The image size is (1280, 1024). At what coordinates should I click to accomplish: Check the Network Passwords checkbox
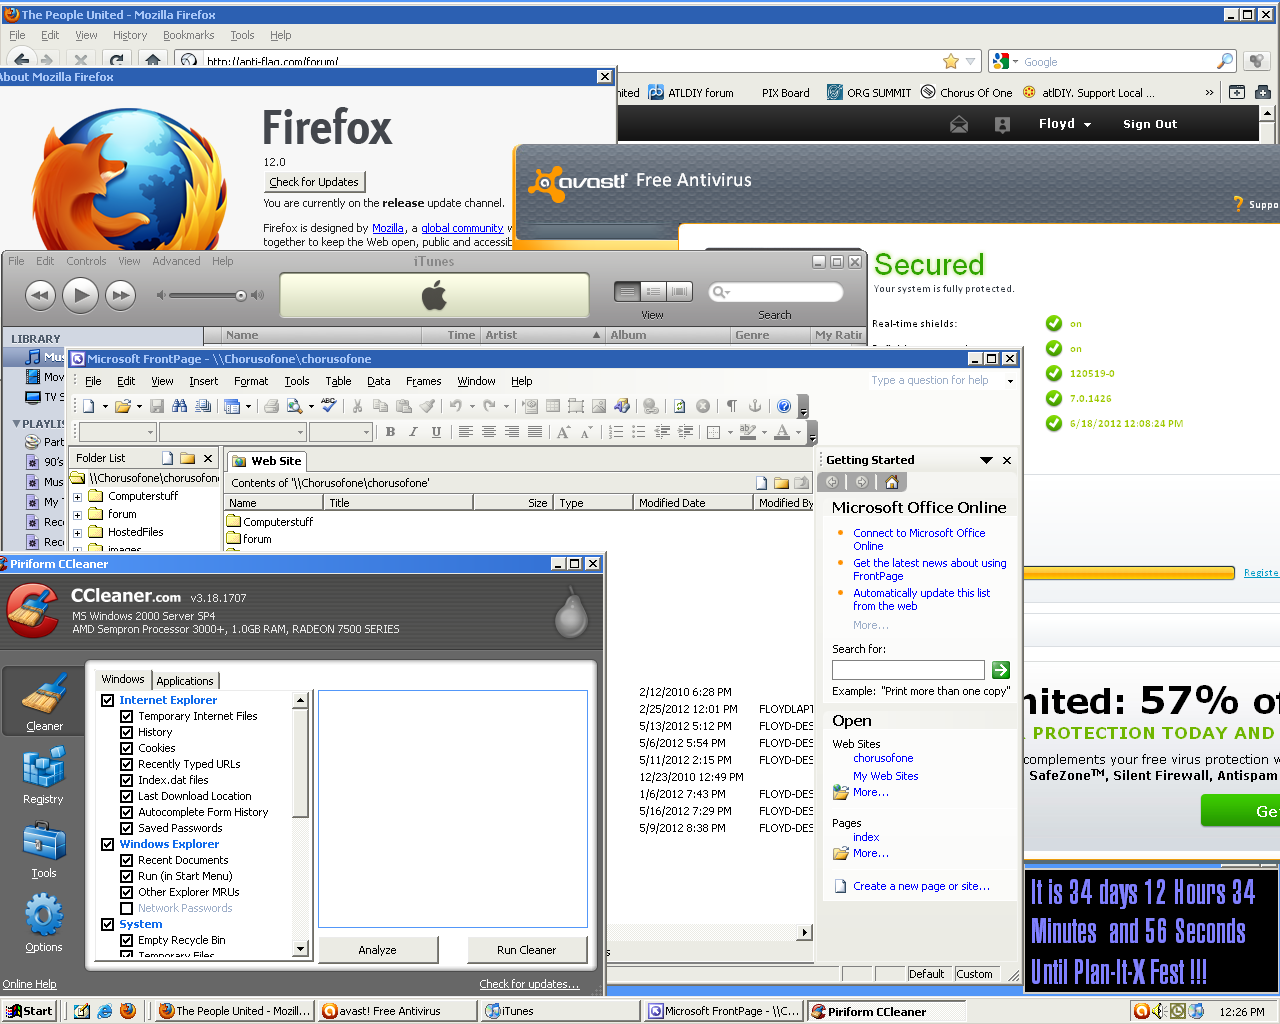coord(126,908)
